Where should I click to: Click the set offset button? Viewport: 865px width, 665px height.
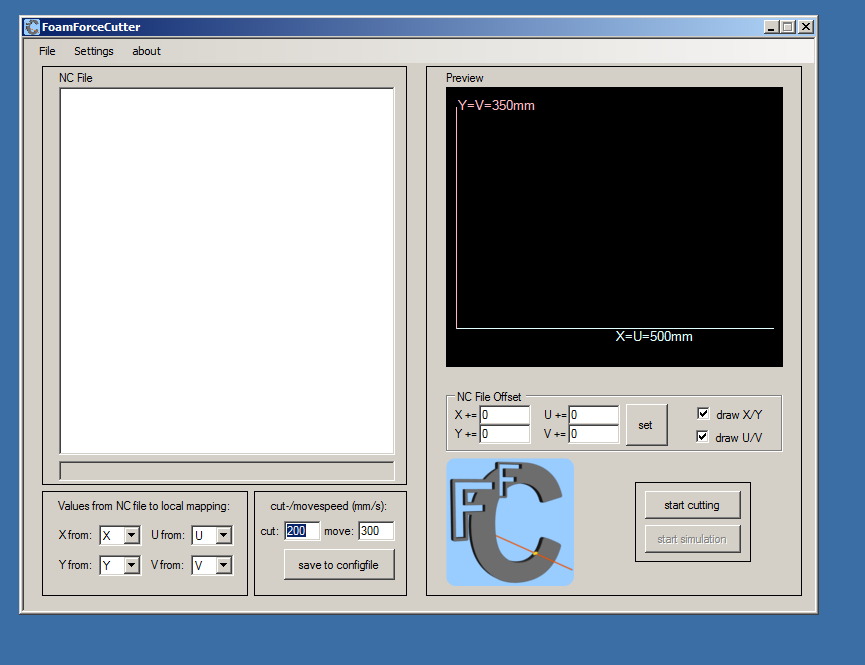coord(646,424)
